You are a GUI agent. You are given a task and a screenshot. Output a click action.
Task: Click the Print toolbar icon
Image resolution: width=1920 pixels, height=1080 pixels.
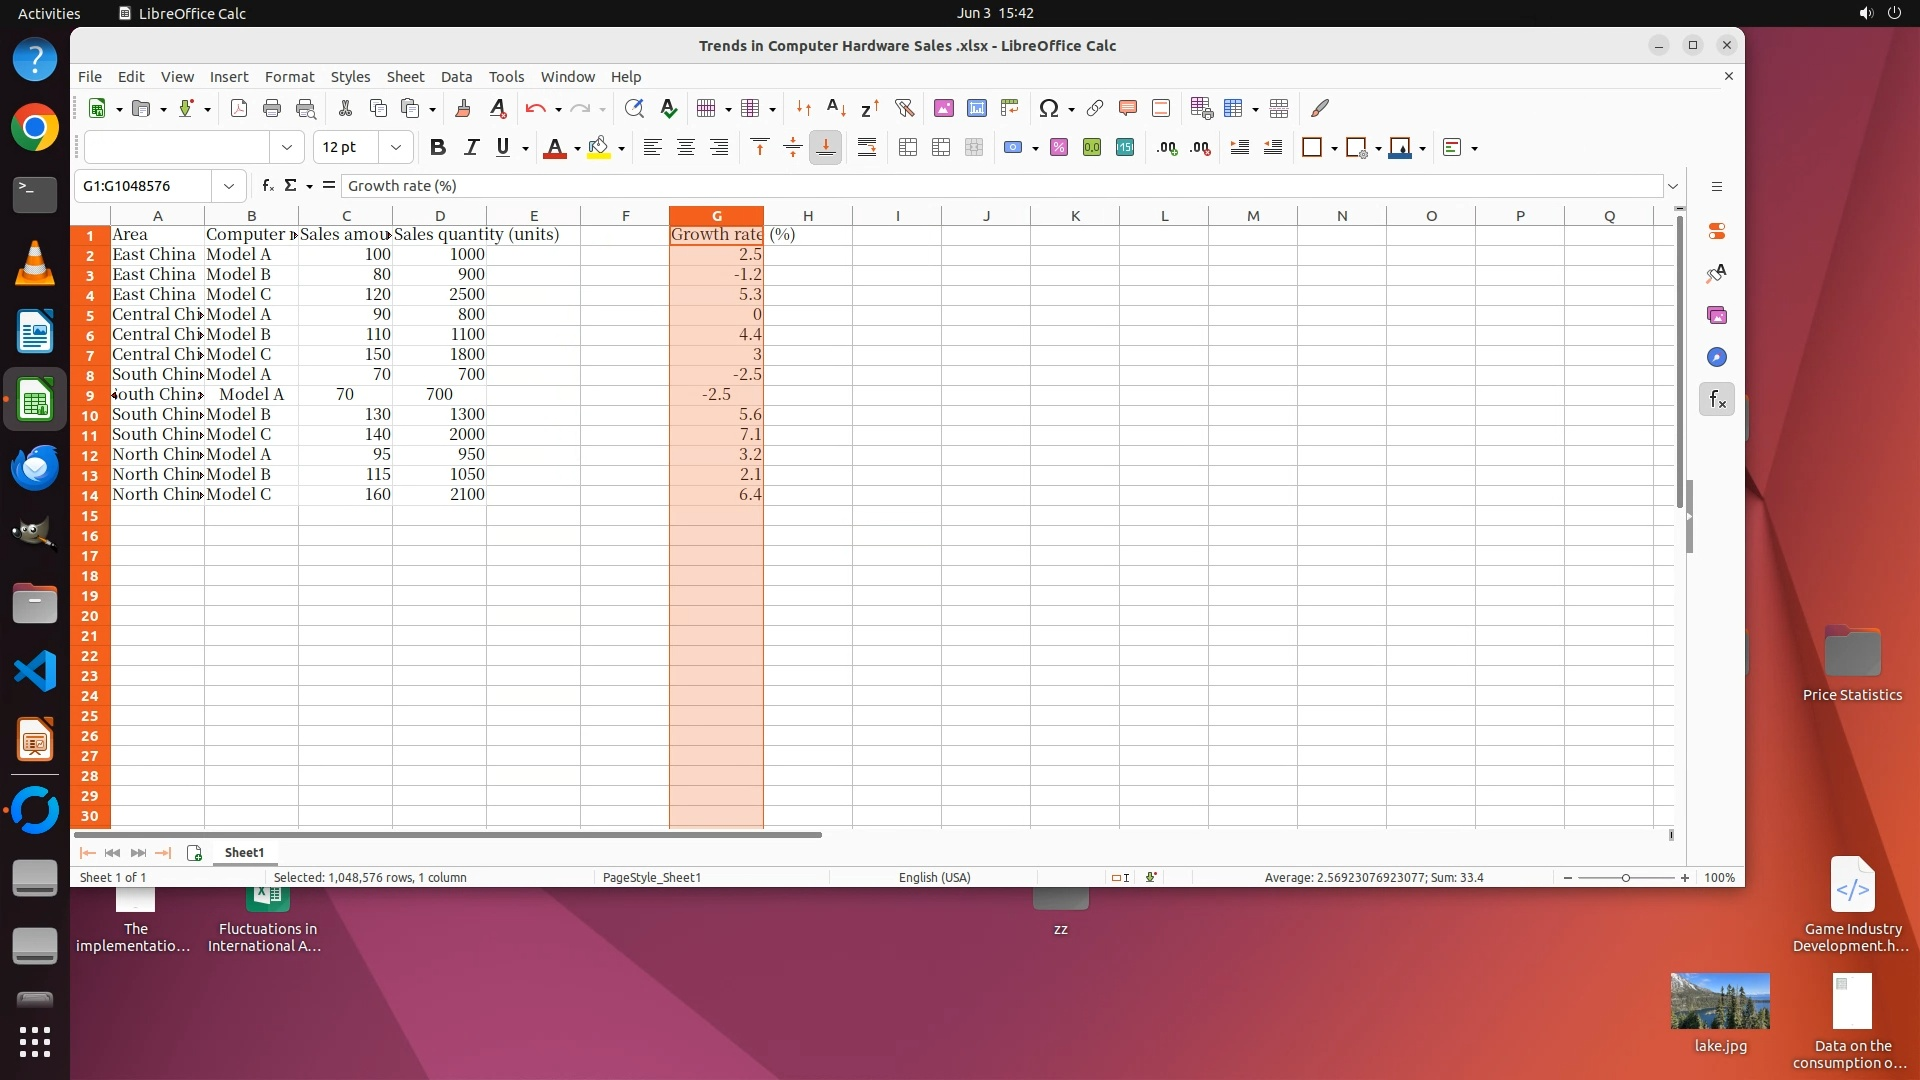click(x=272, y=108)
